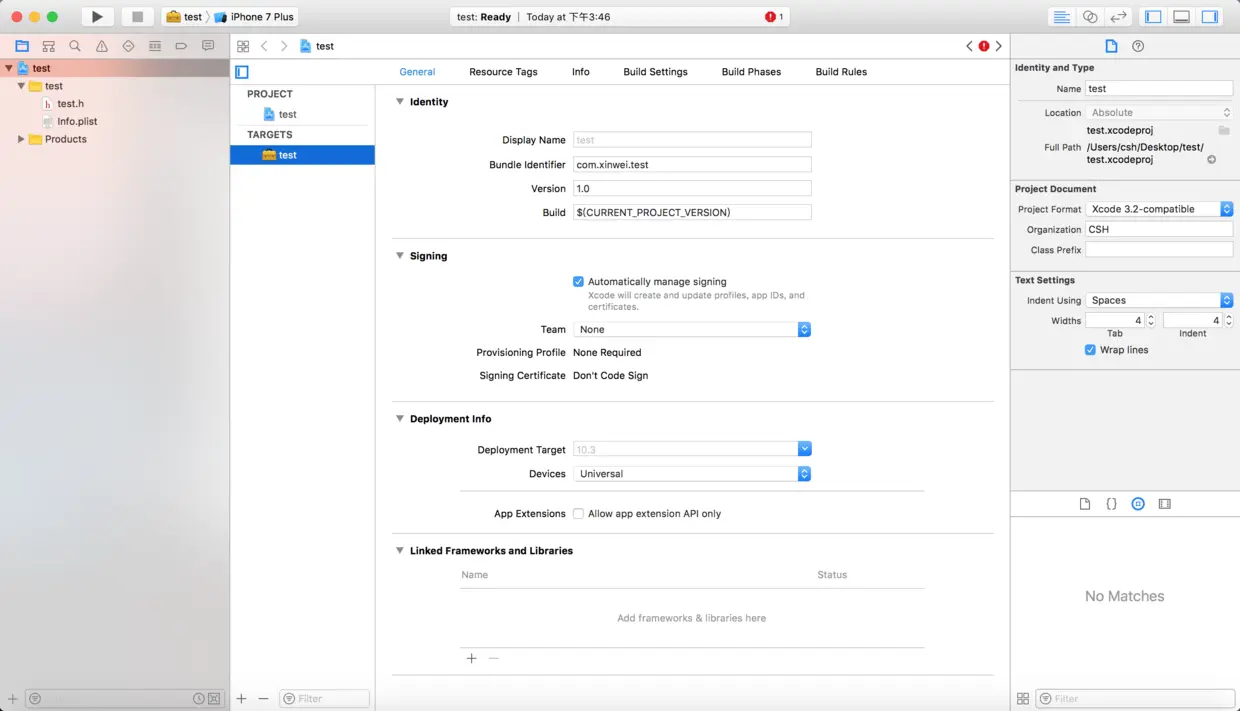Open the Debug navigator

coord(155,46)
